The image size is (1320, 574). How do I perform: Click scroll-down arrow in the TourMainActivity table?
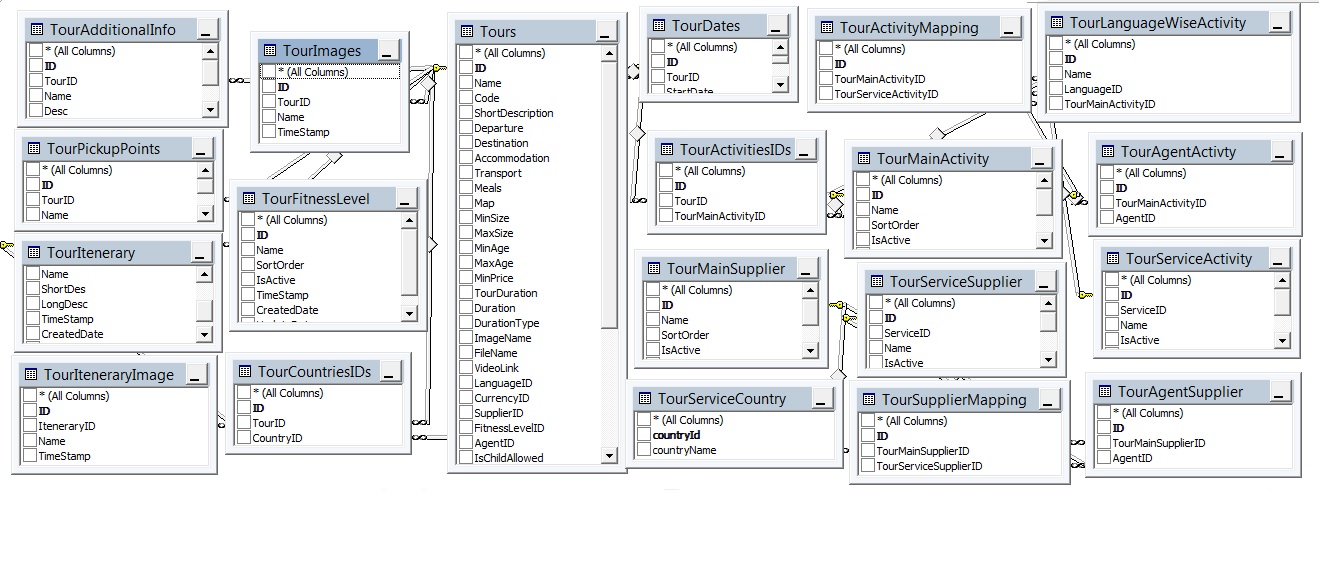[x=1044, y=240]
